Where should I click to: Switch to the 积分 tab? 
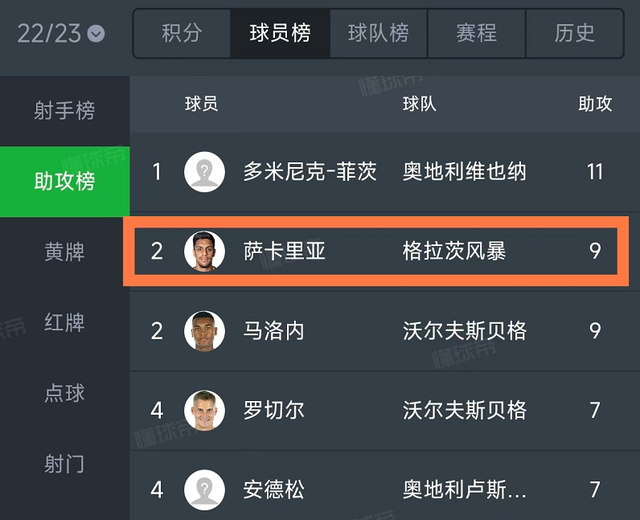(x=182, y=33)
